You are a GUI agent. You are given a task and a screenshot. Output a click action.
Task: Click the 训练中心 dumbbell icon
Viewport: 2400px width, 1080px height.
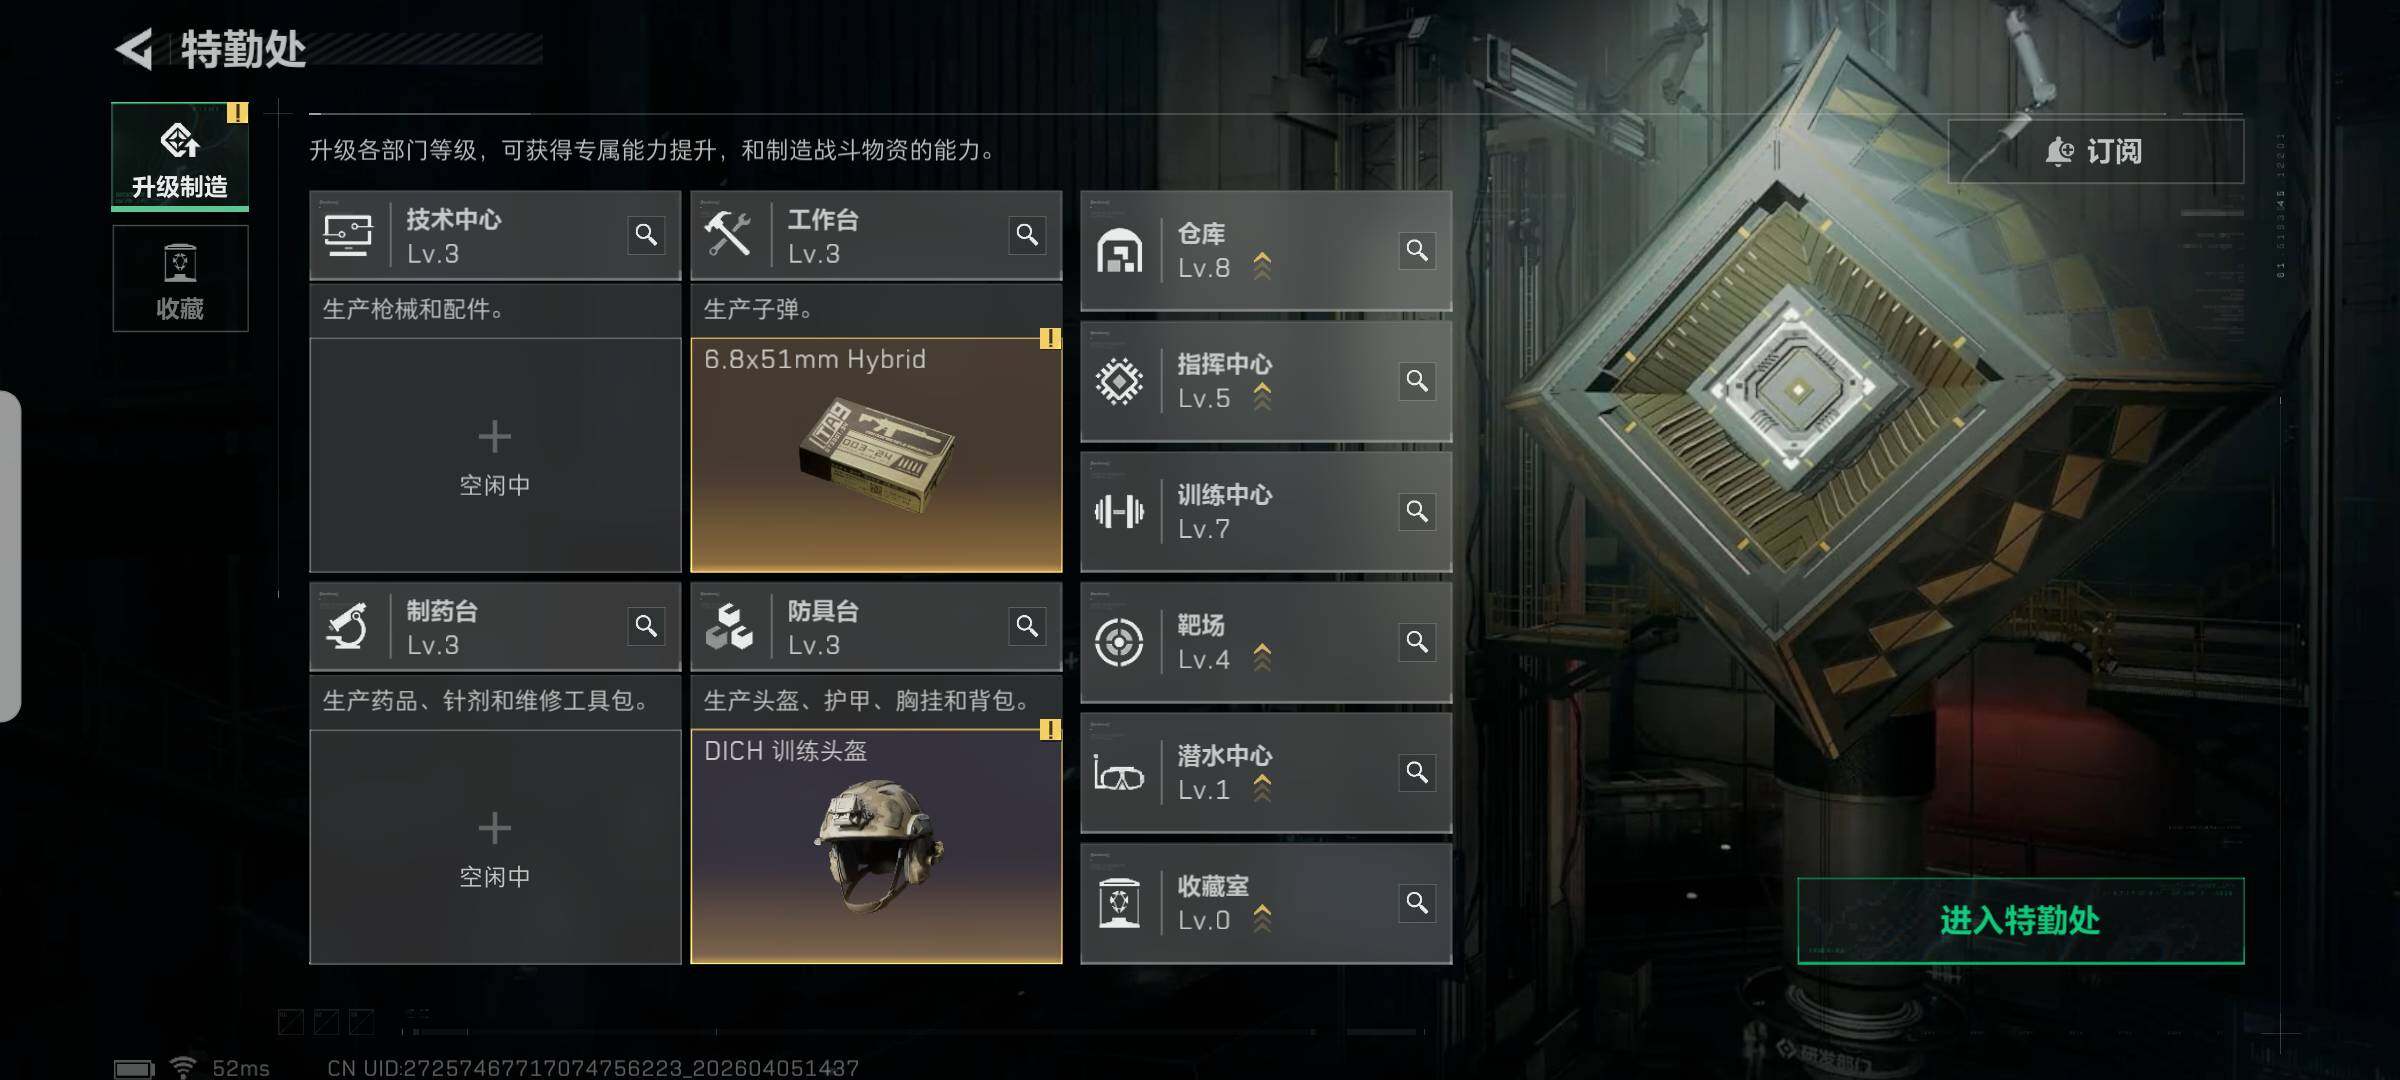click(1119, 512)
